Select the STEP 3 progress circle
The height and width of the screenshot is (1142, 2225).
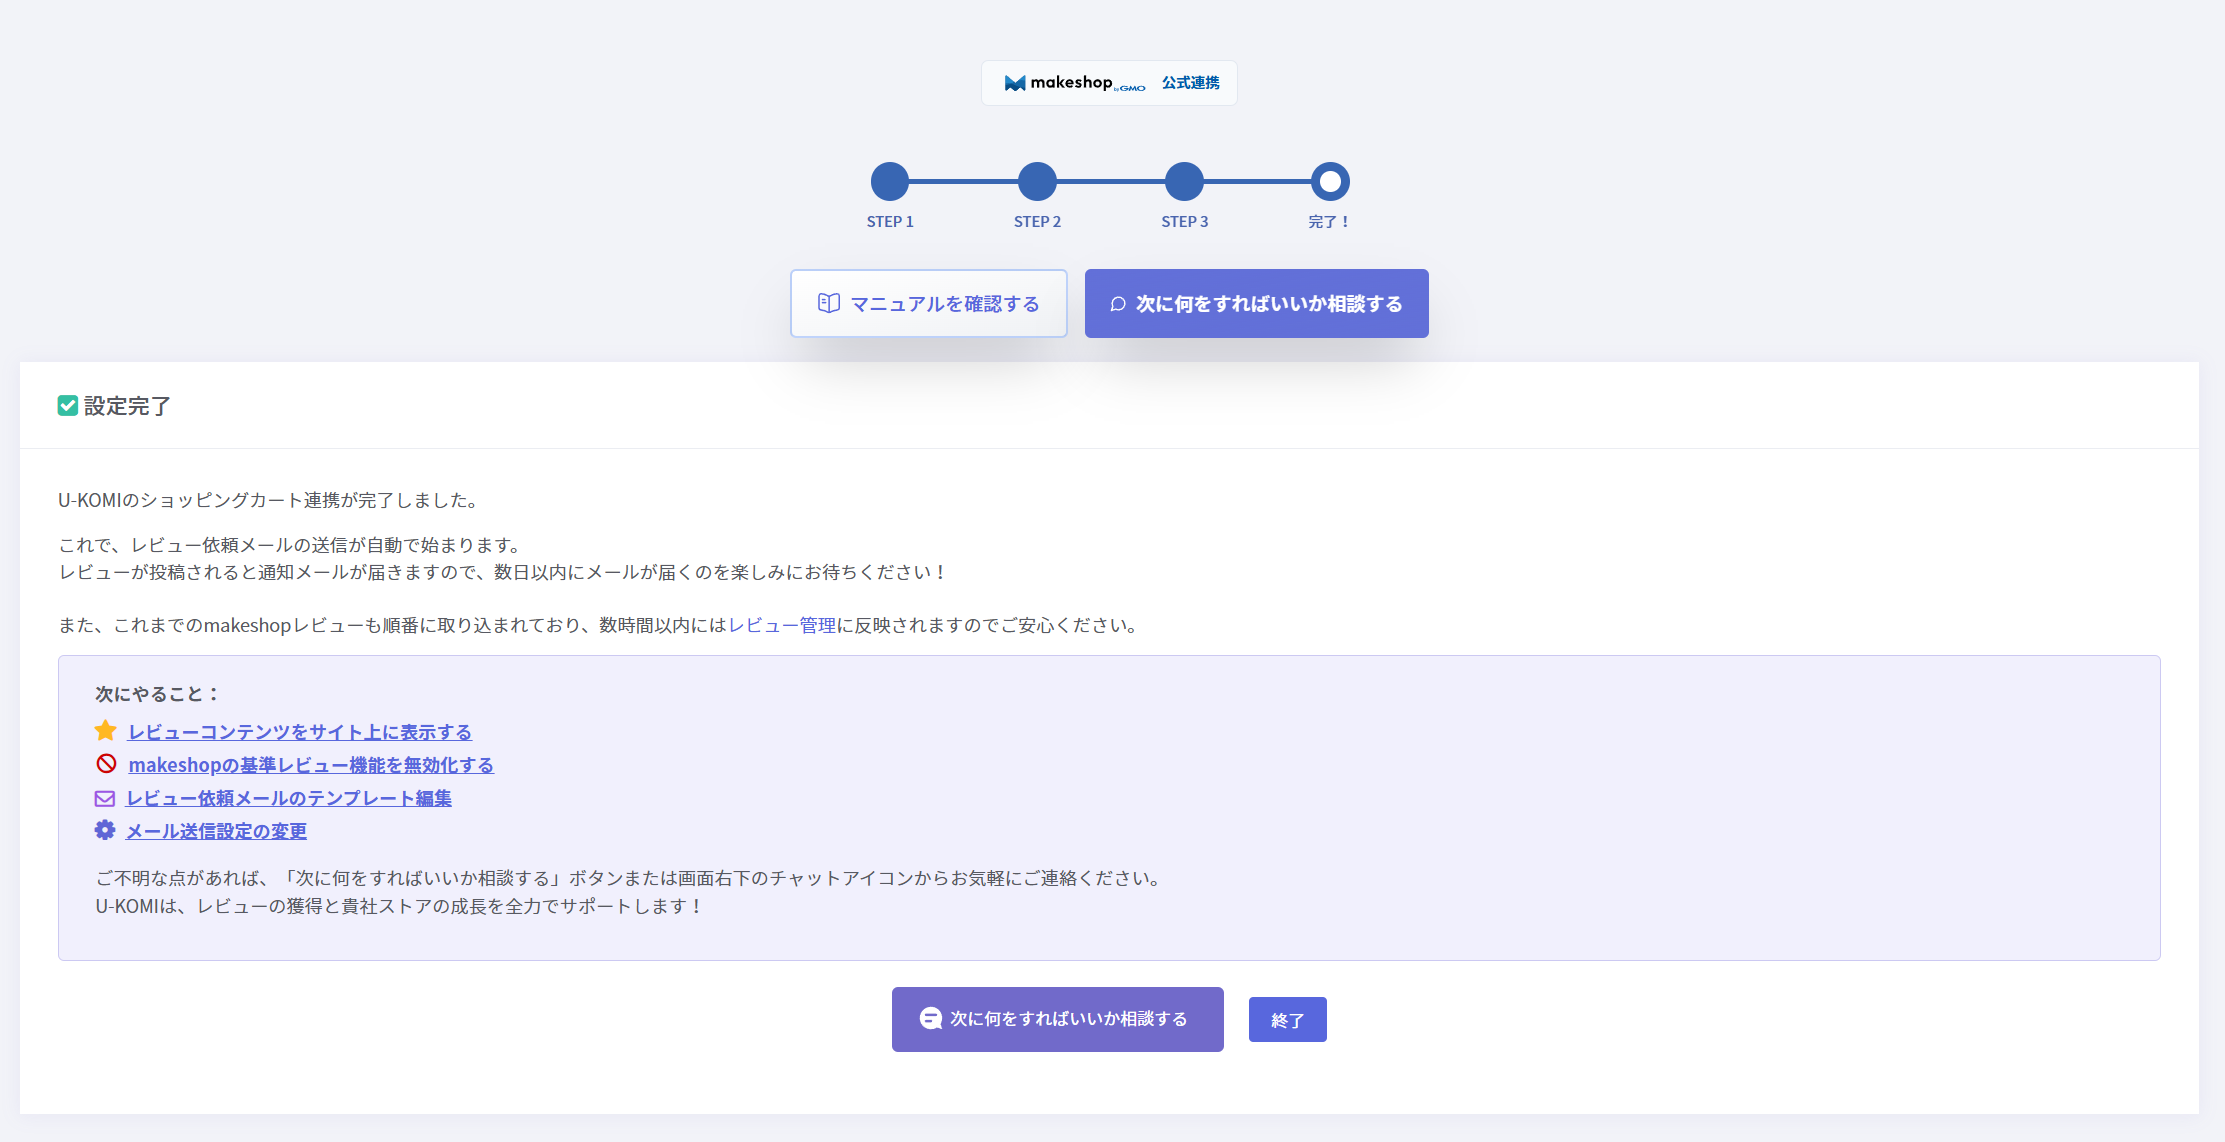click(x=1184, y=182)
